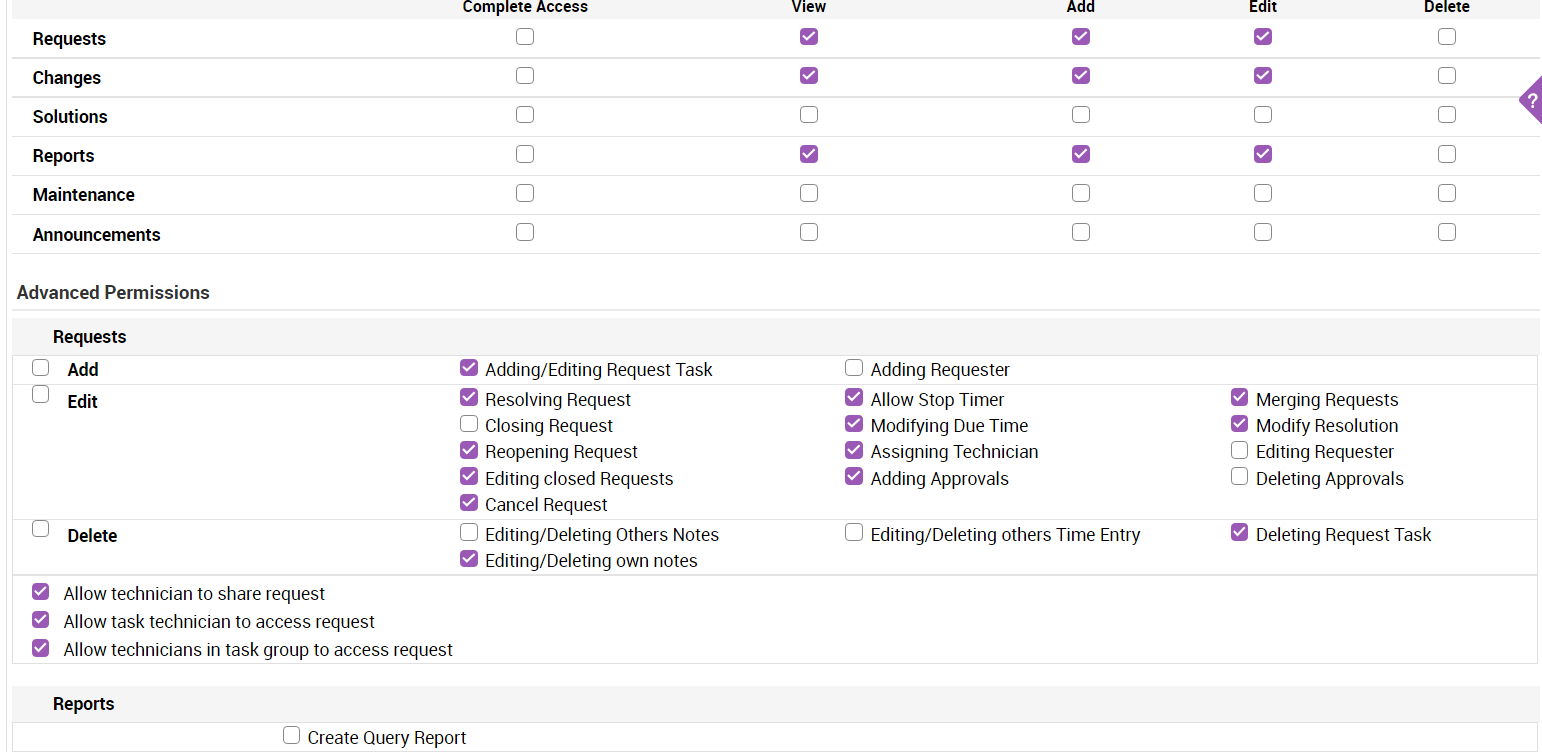Select all Add advanced permissions checkbox
The image size is (1542, 752).
(41, 367)
